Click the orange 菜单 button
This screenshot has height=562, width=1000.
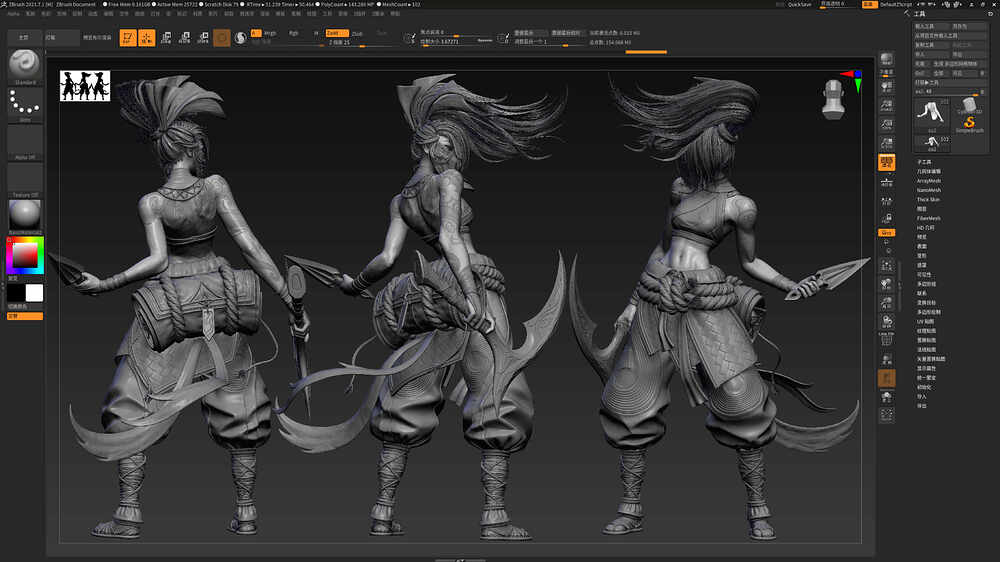pos(869,4)
